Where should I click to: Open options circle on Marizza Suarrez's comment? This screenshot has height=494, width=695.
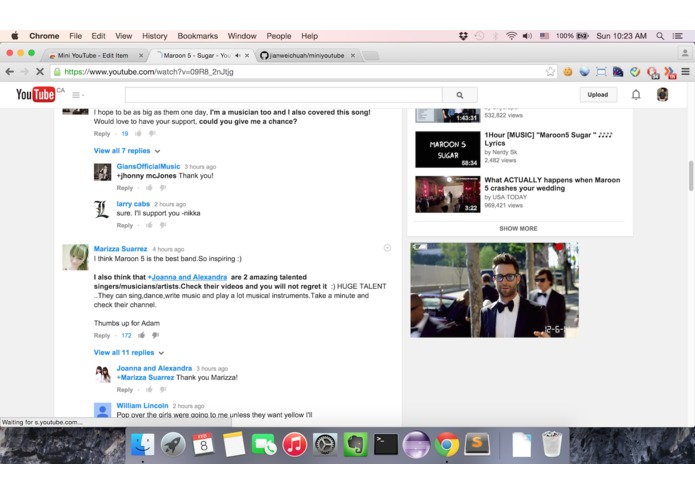pyautogui.click(x=387, y=248)
